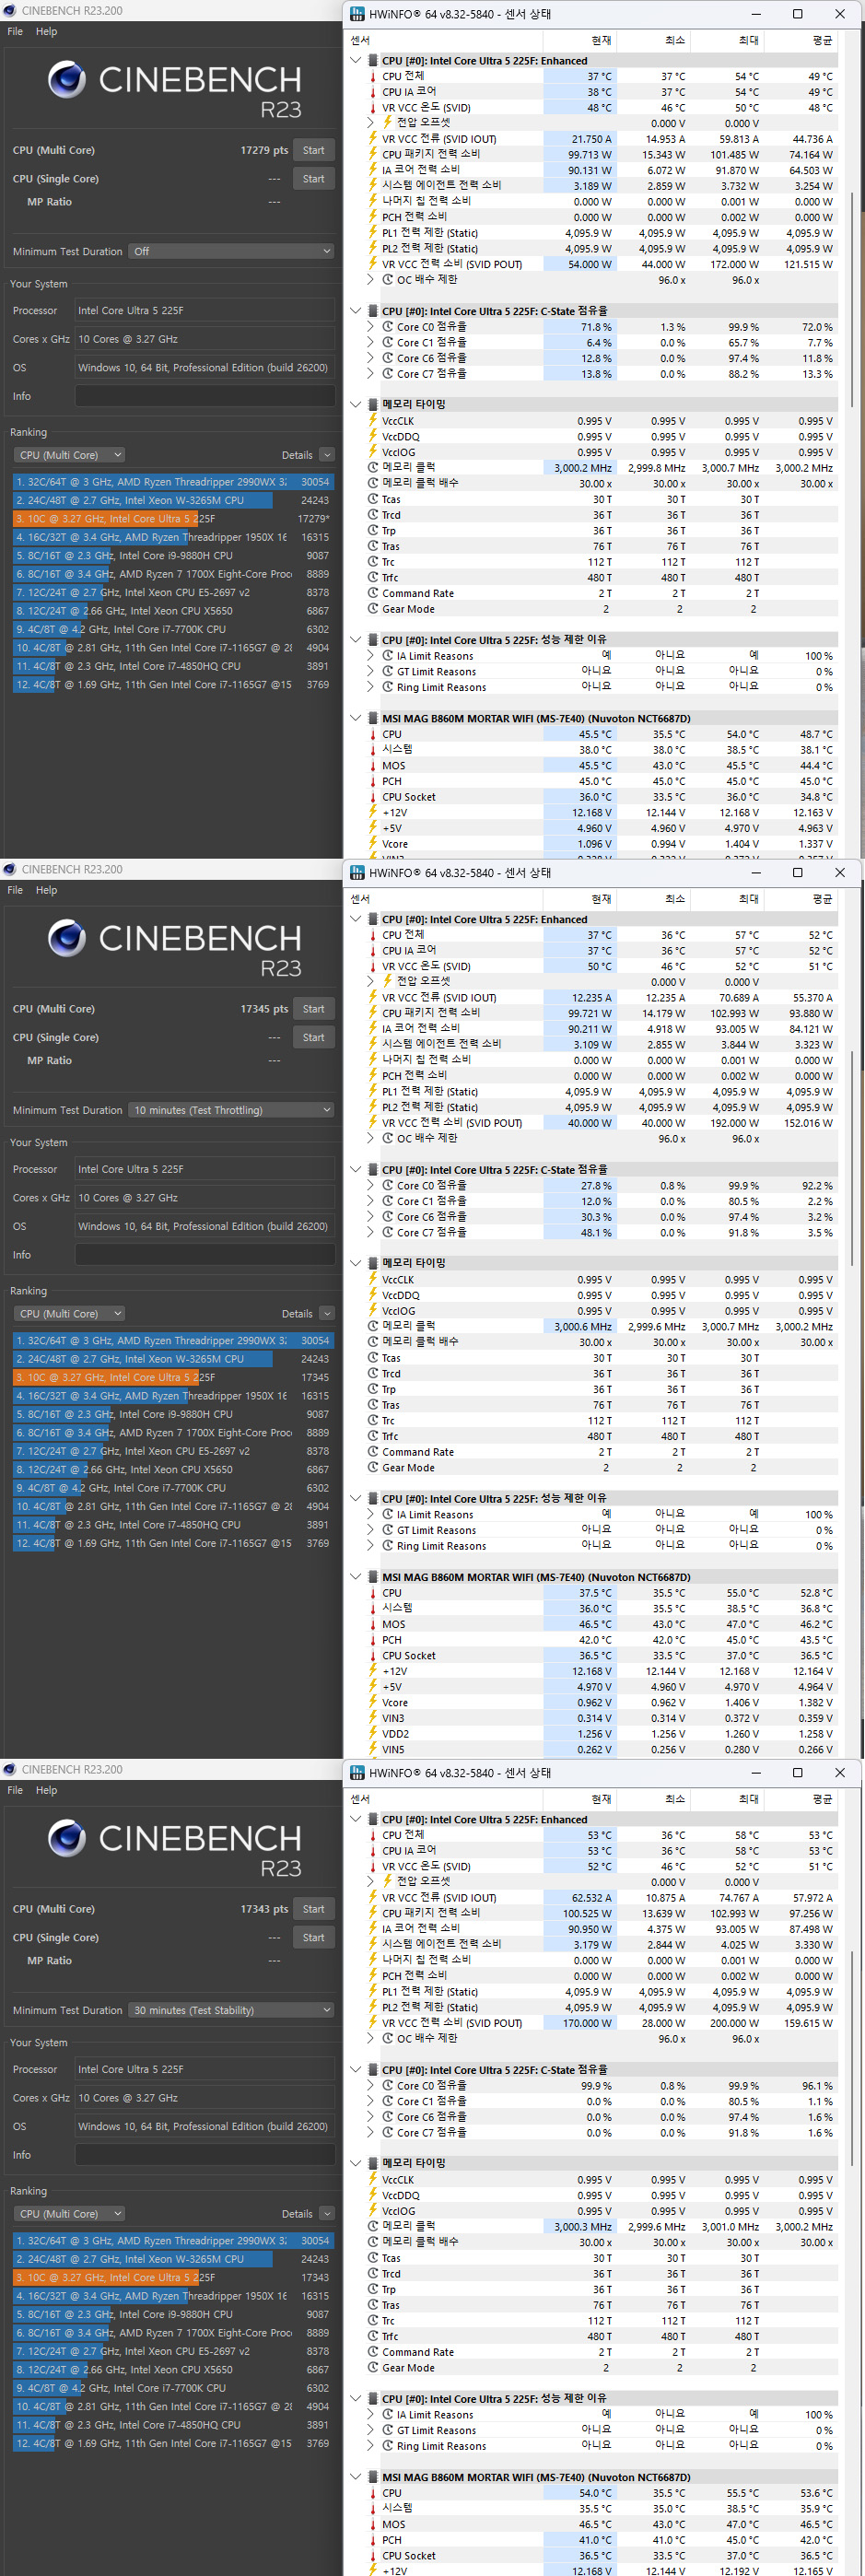The image size is (865, 2576).
Task: Click lightning icon of IA 코어 전력 row showing 90.211 W
Action: click(x=373, y=1028)
